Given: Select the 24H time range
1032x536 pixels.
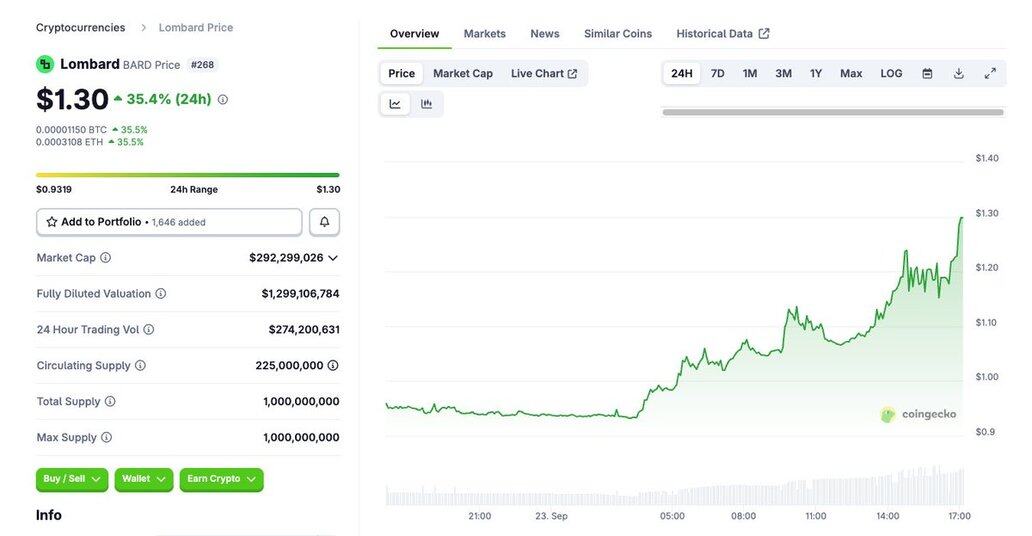Looking at the screenshot, I should click(x=682, y=73).
